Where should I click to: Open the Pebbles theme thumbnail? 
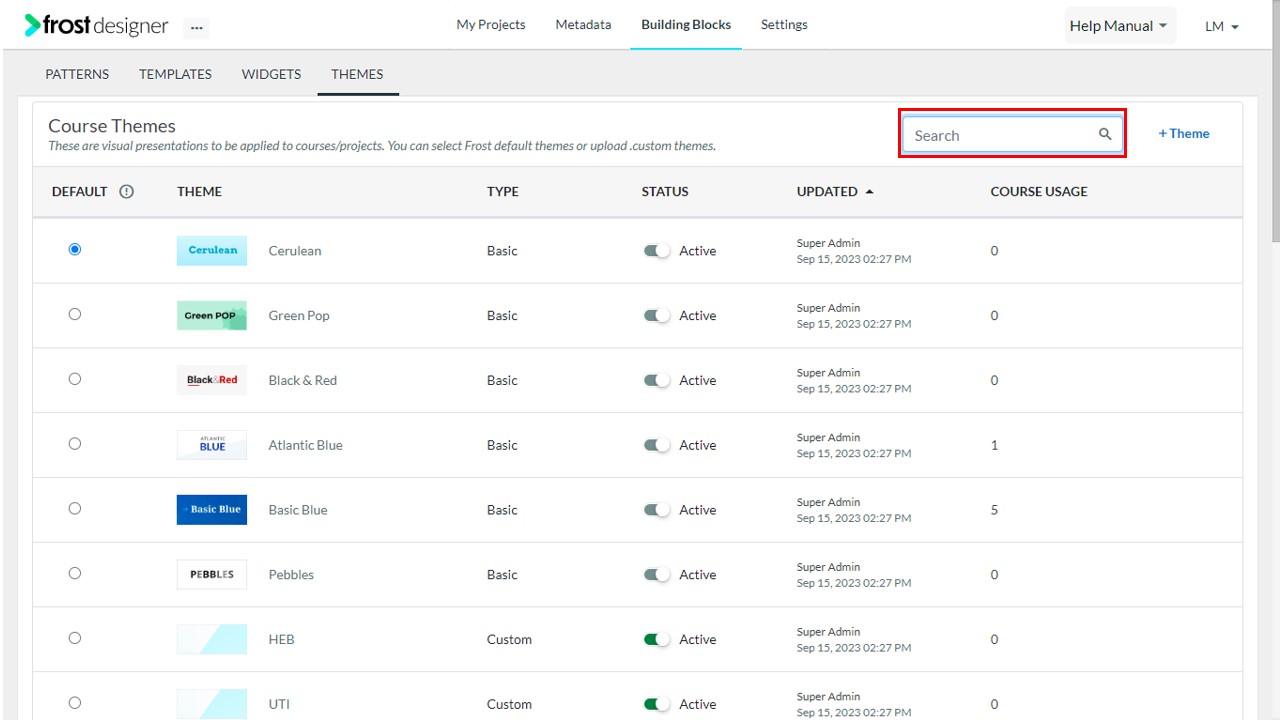[212, 574]
